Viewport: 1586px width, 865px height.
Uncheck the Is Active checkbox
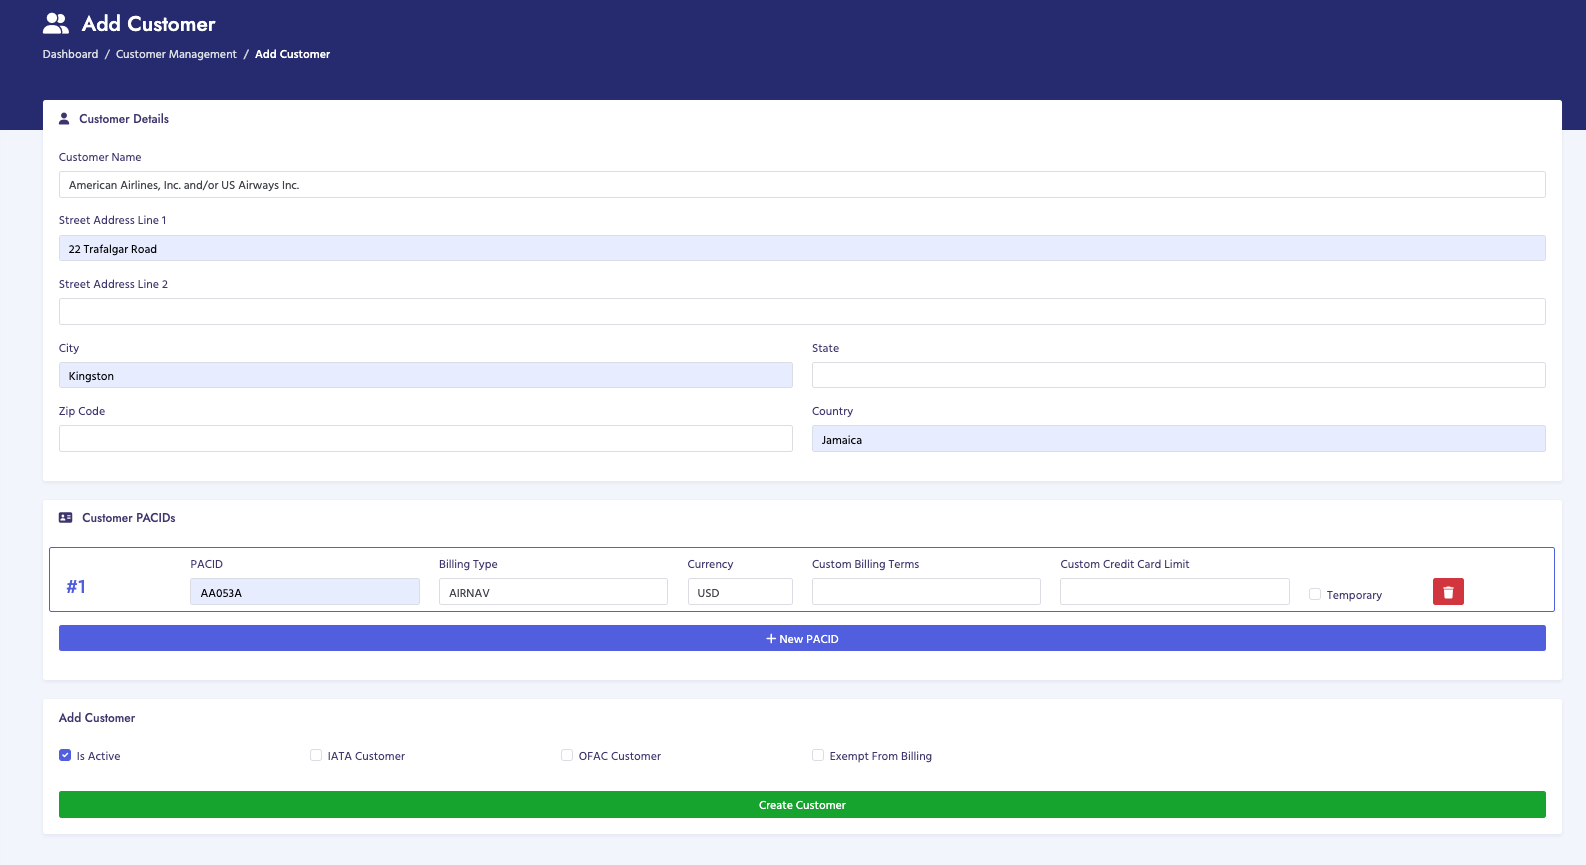pyautogui.click(x=65, y=756)
